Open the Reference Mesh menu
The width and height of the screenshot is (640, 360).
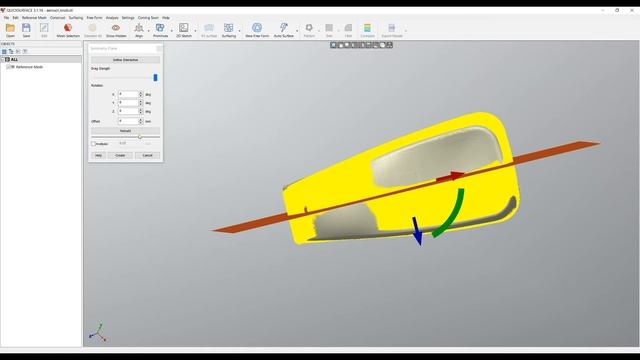[x=34, y=18]
